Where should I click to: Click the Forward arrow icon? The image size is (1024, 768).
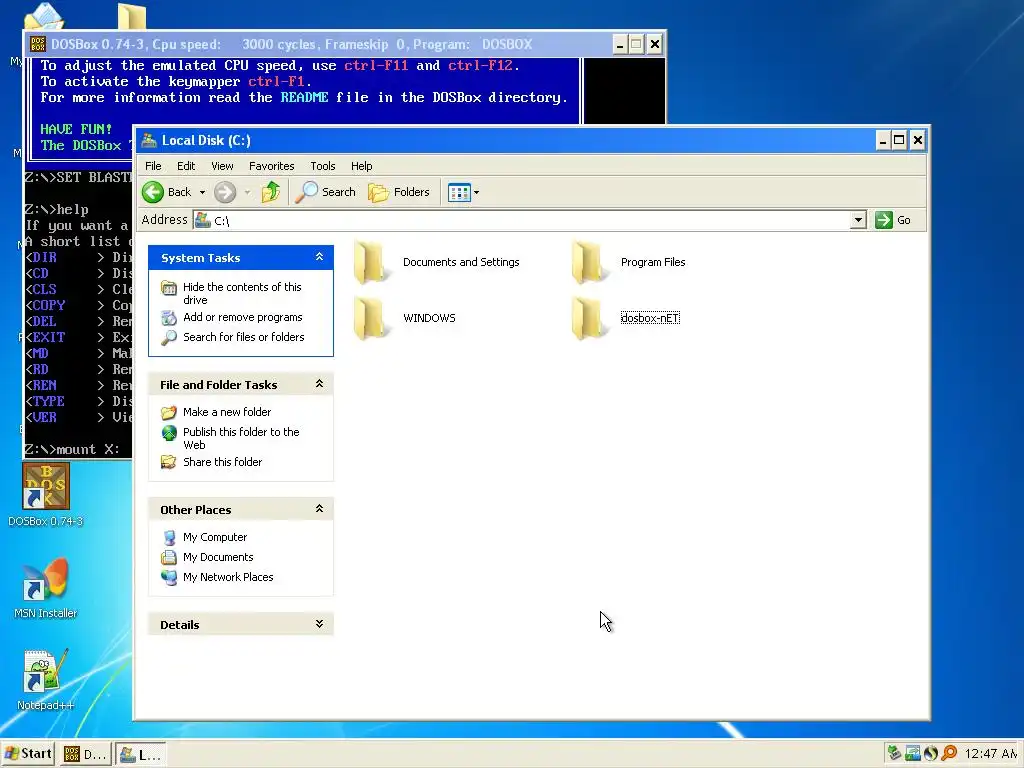point(225,192)
